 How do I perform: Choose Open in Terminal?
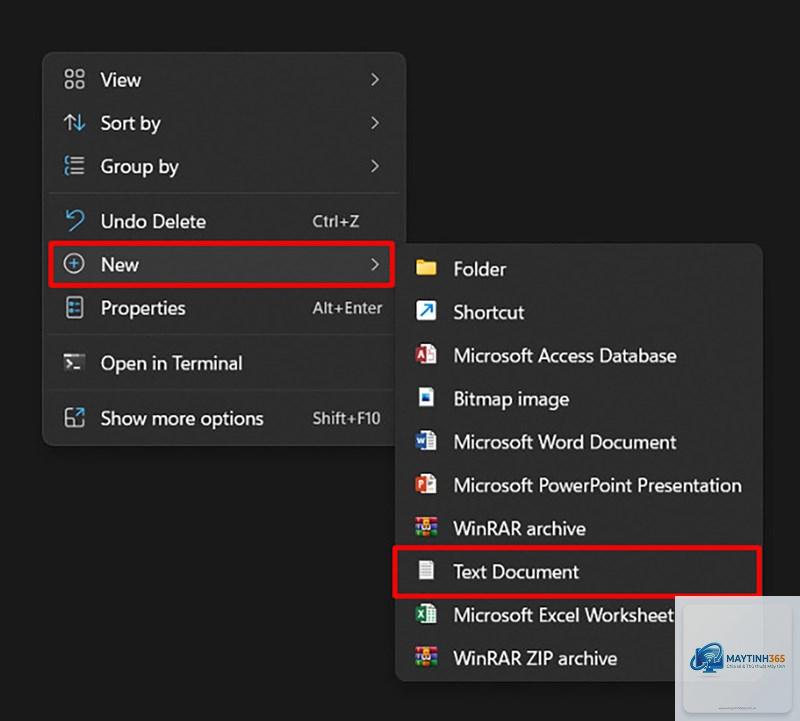click(x=223, y=363)
